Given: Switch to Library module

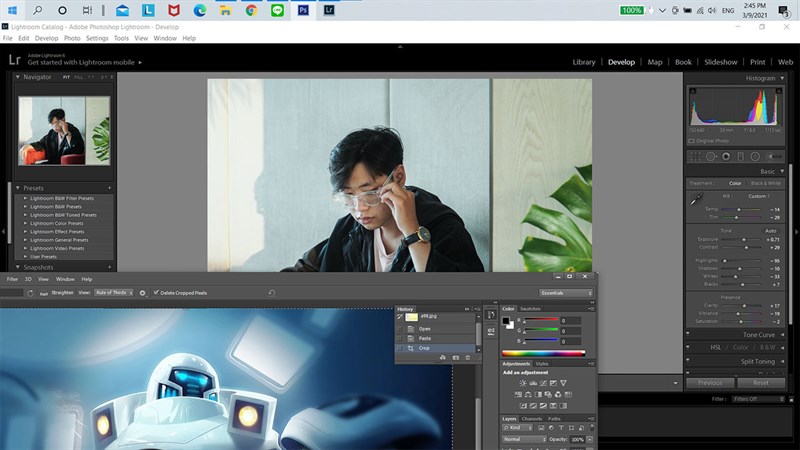Looking at the screenshot, I should click(x=584, y=62).
